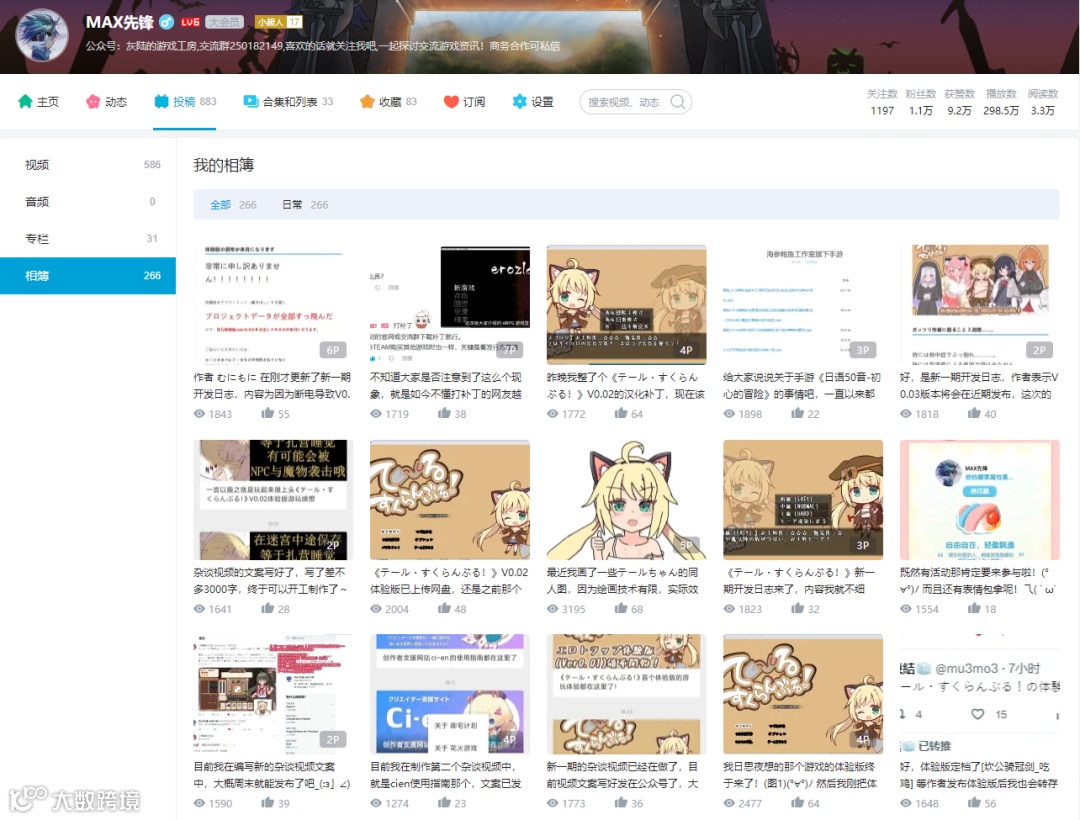Open the @mu3mo3 tweet screenshot album
This screenshot has width=1080, height=820.
click(979, 694)
